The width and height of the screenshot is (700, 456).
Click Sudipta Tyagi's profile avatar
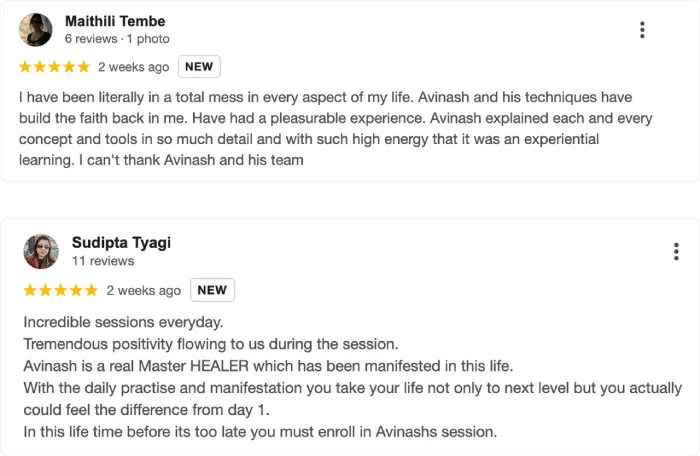(x=41, y=251)
